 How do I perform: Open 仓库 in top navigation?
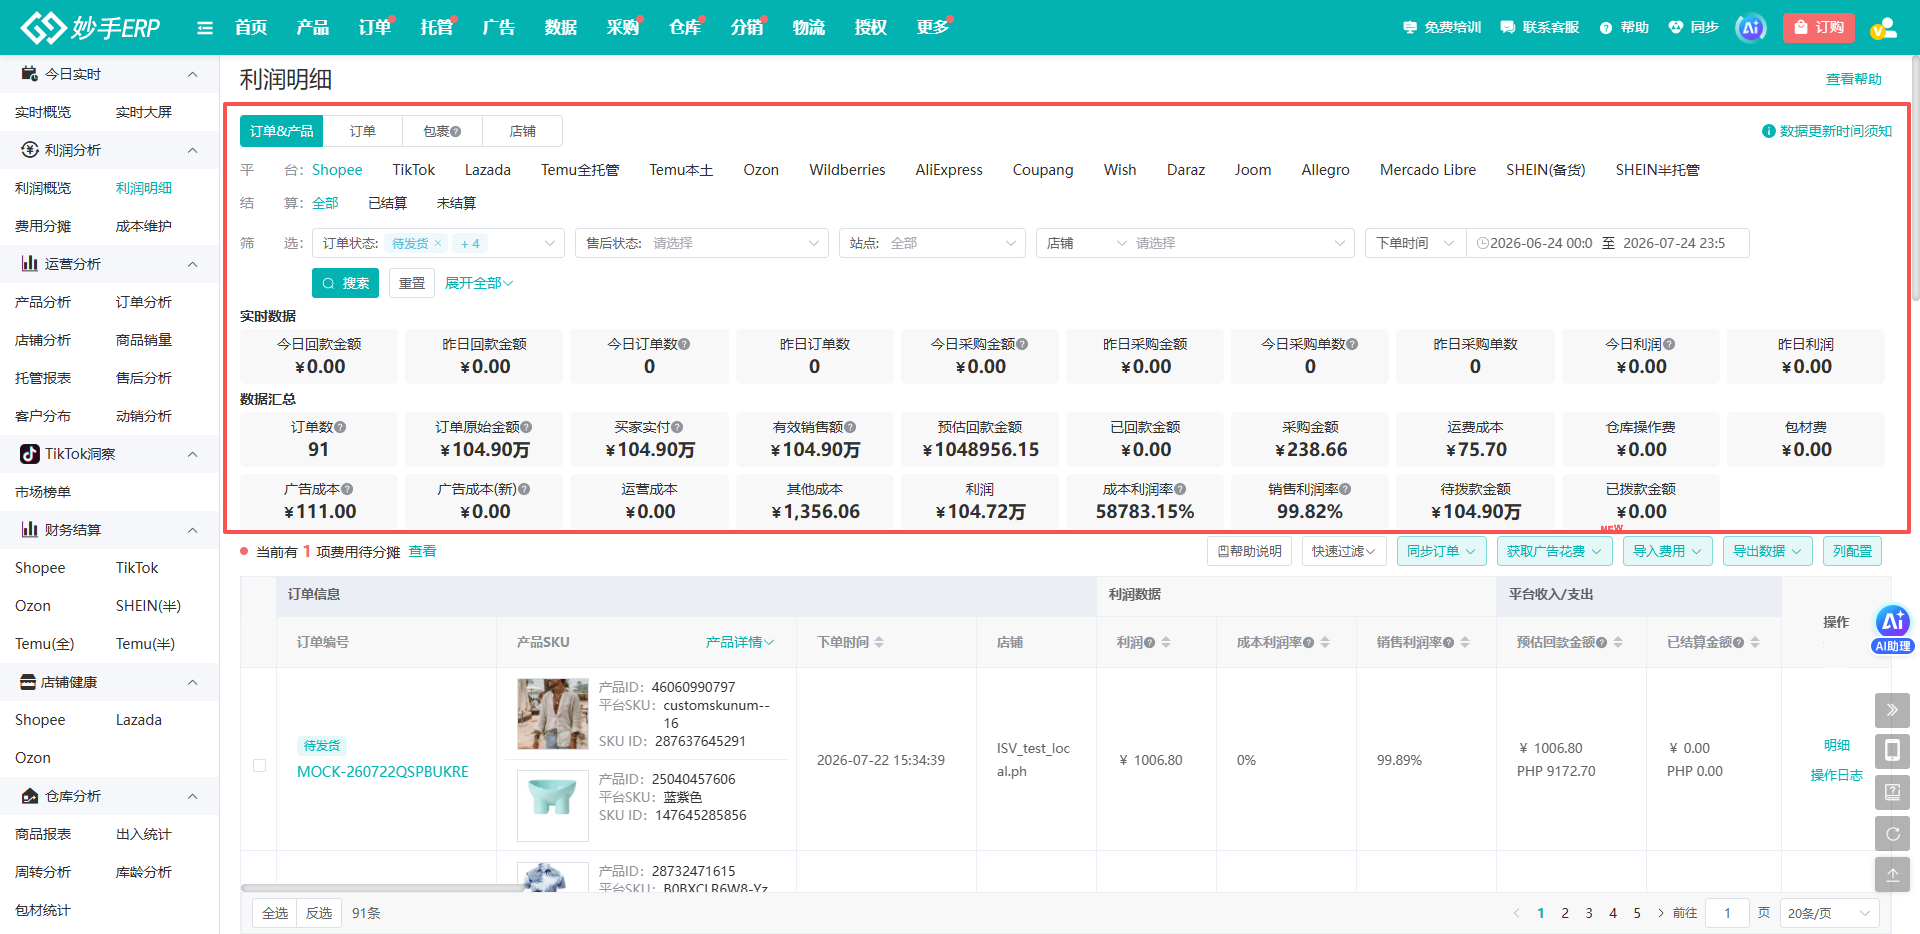(684, 28)
